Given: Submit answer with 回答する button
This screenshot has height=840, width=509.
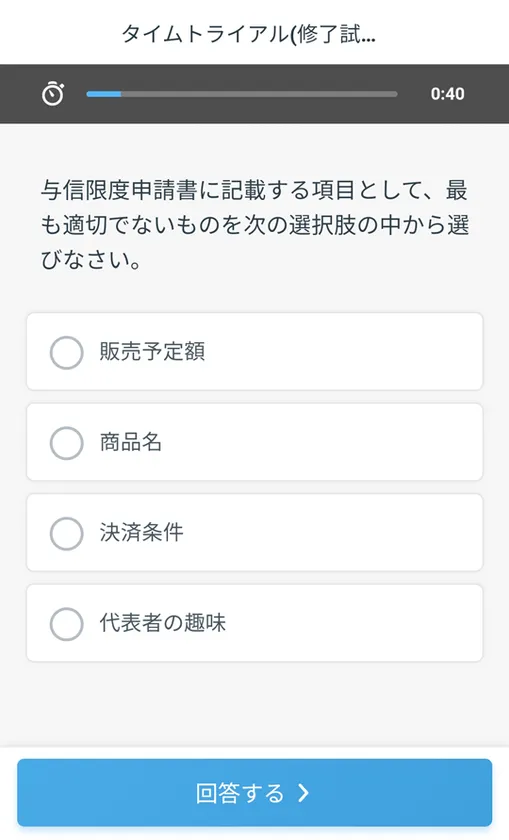Looking at the screenshot, I should 254,793.
